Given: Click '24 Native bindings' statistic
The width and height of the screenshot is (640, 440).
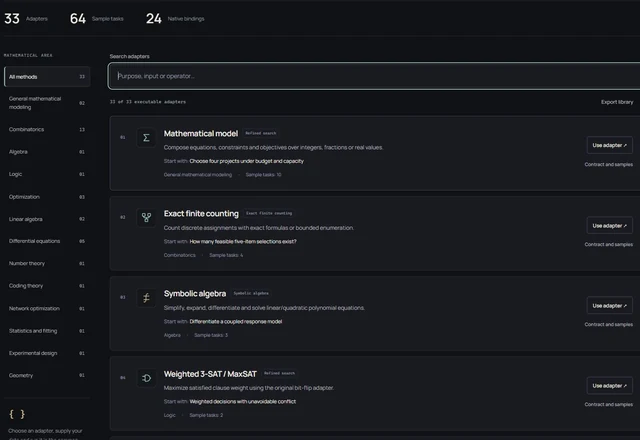Looking at the screenshot, I should coord(175,18).
